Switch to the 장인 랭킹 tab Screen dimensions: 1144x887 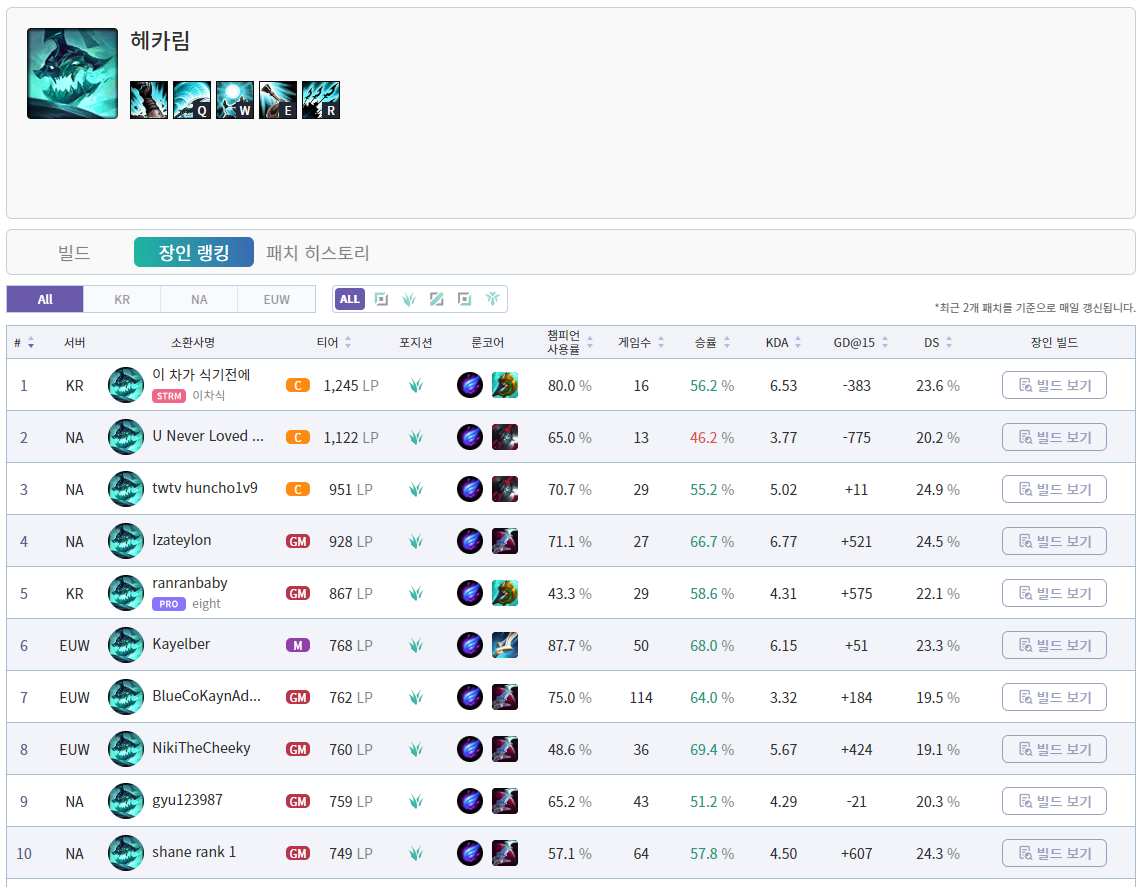tap(194, 252)
